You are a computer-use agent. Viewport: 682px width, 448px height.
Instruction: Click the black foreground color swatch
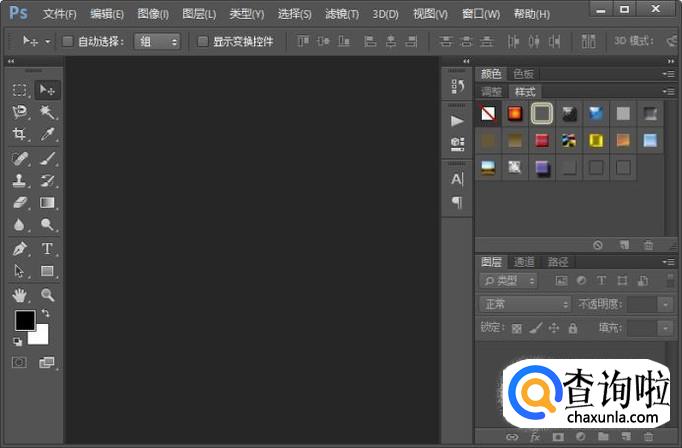pos(24,320)
